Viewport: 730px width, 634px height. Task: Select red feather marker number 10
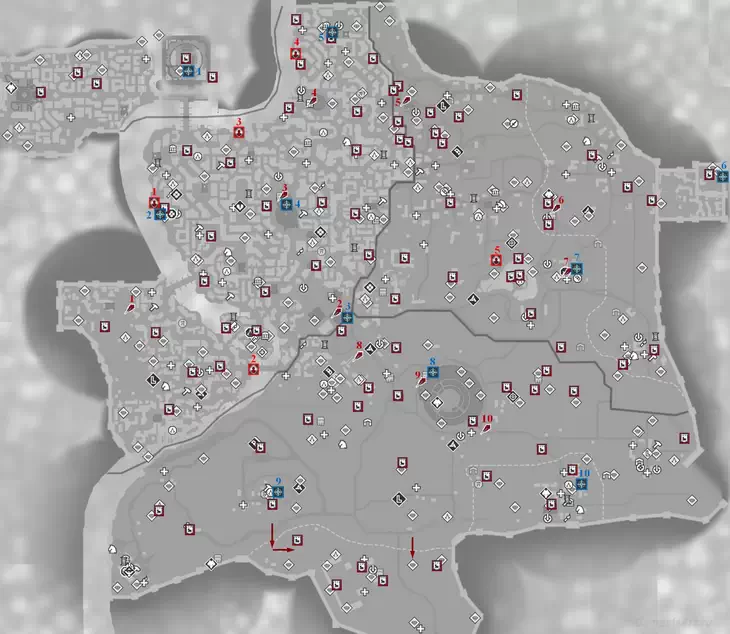(x=487, y=428)
